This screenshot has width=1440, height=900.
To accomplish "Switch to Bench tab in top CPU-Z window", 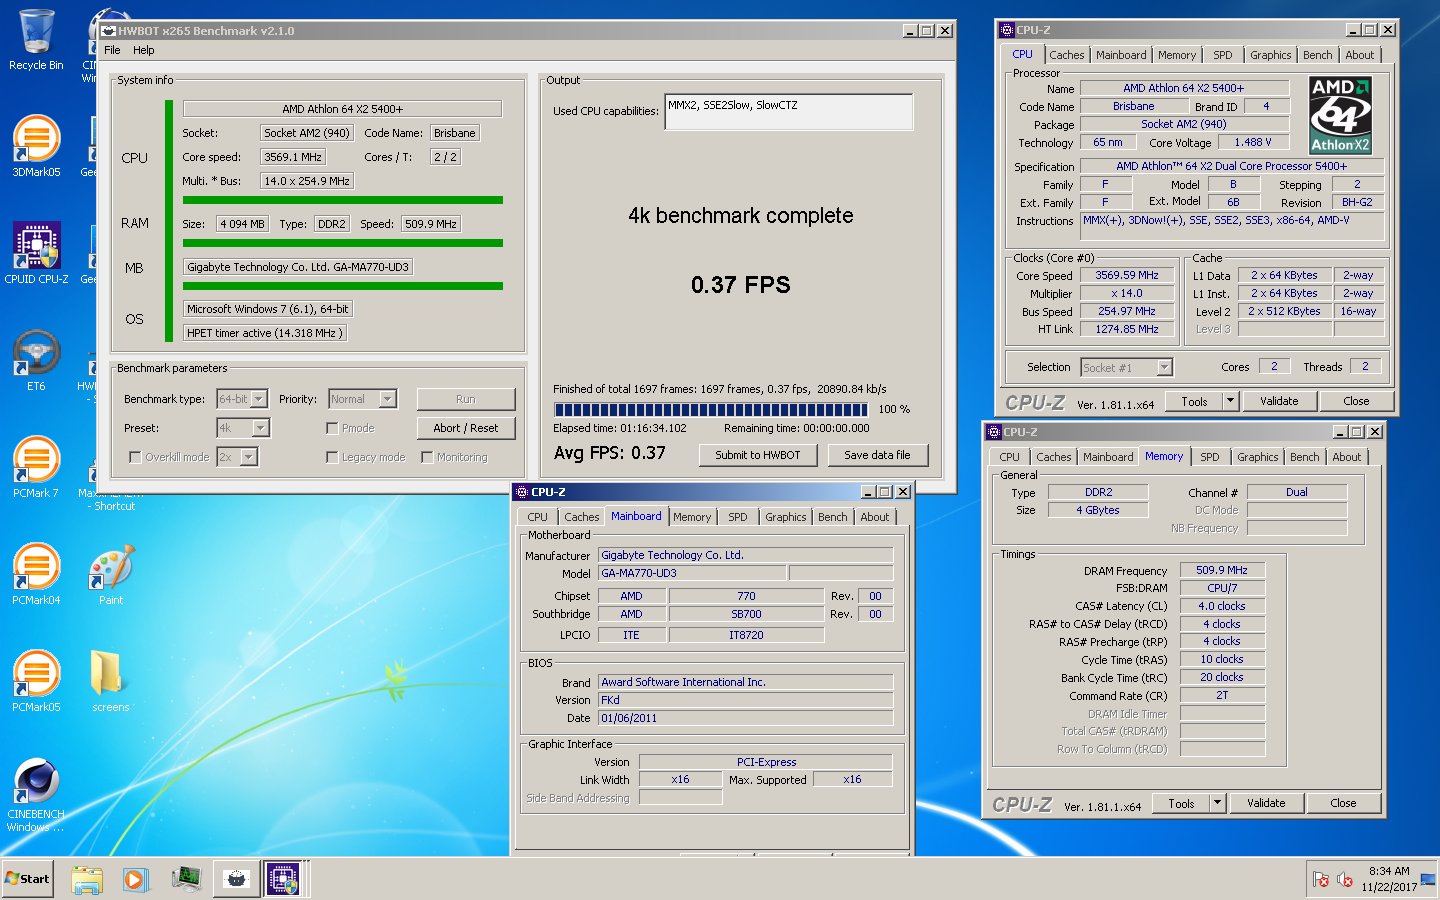I will pyautogui.click(x=1318, y=55).
